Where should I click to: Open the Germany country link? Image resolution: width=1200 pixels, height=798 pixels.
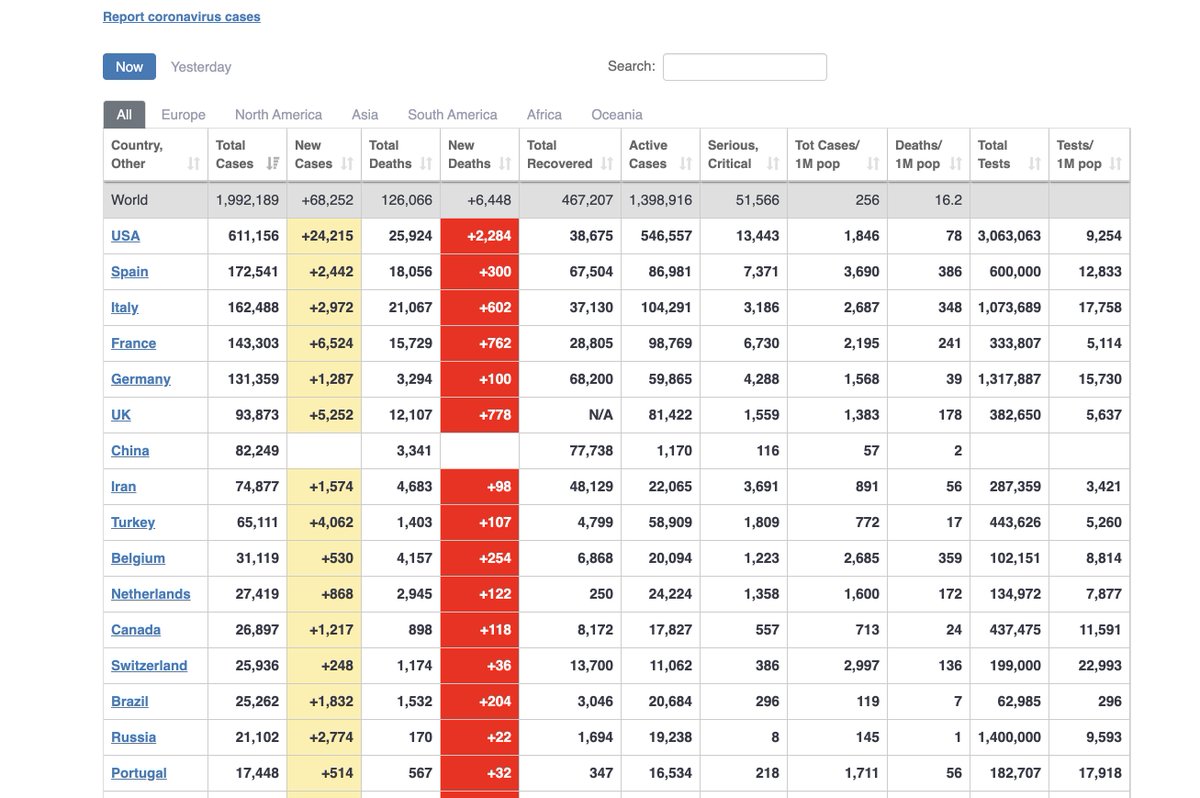(x=141, y=379)
